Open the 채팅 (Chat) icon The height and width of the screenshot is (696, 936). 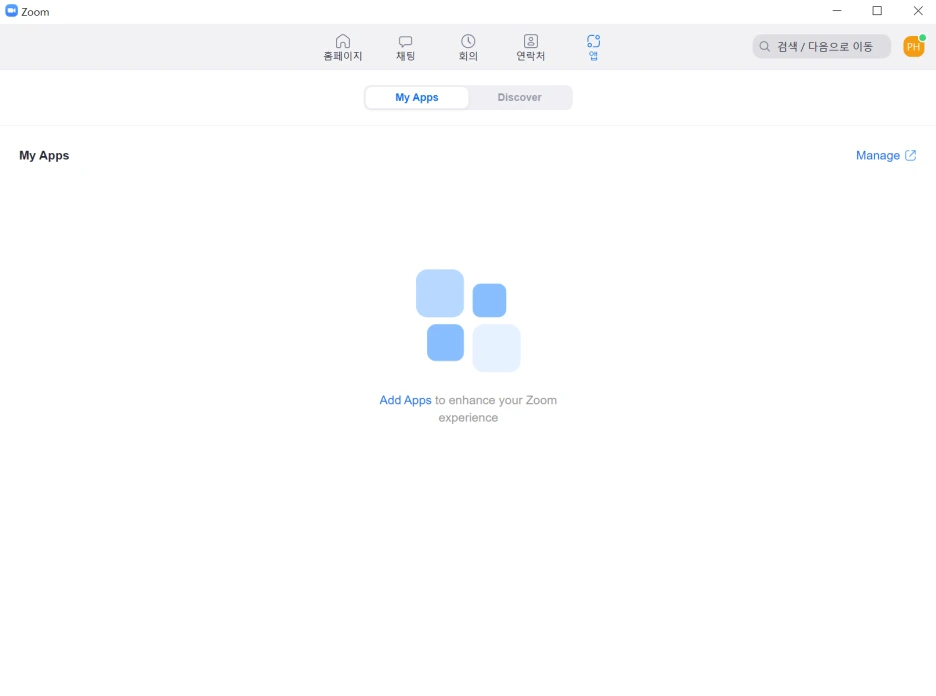405,46
